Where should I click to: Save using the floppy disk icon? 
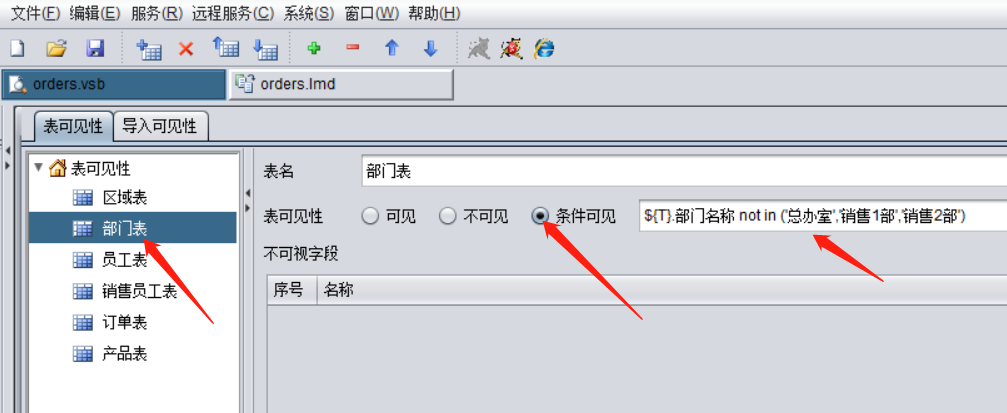point(96,48)
